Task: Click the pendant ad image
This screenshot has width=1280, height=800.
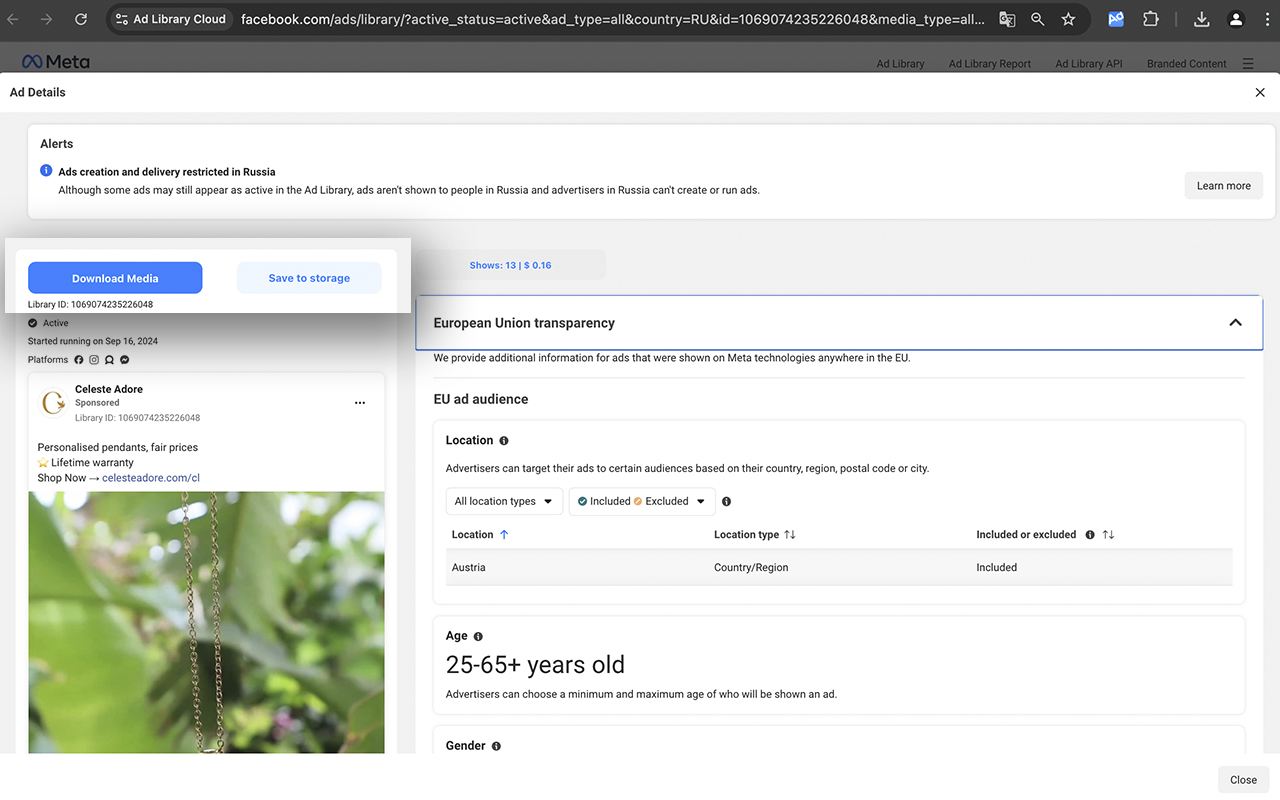Action: (x=206, y=622)
